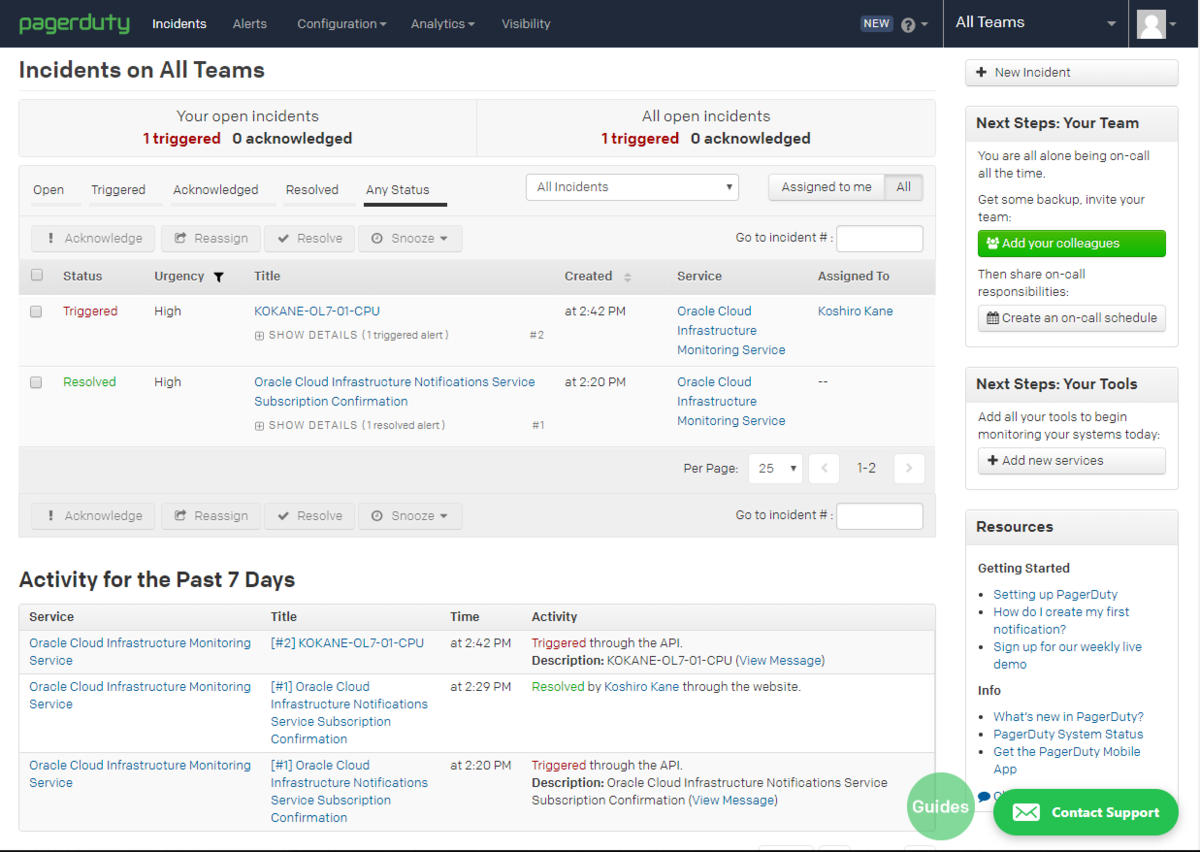Viewport: 1200px width, 852px height.
Task: Go to next page arrow
Action: 909,468
